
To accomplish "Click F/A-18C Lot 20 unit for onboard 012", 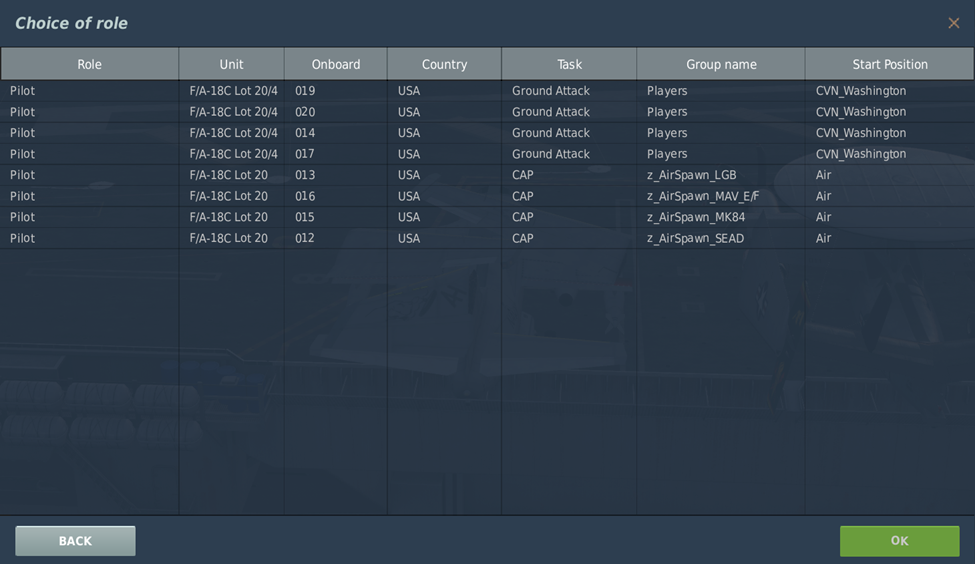I will click(x=228, y=238).
